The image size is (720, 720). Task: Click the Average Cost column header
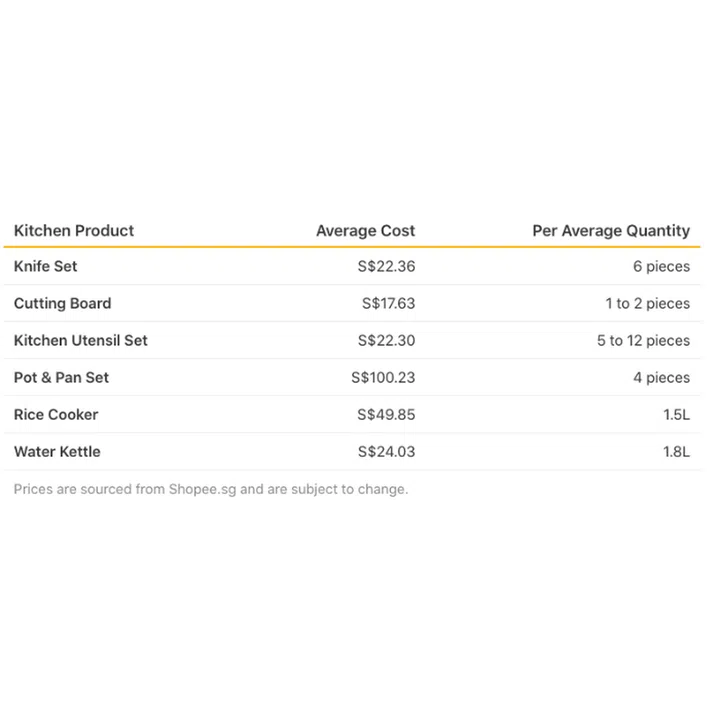tap(365, 231)
